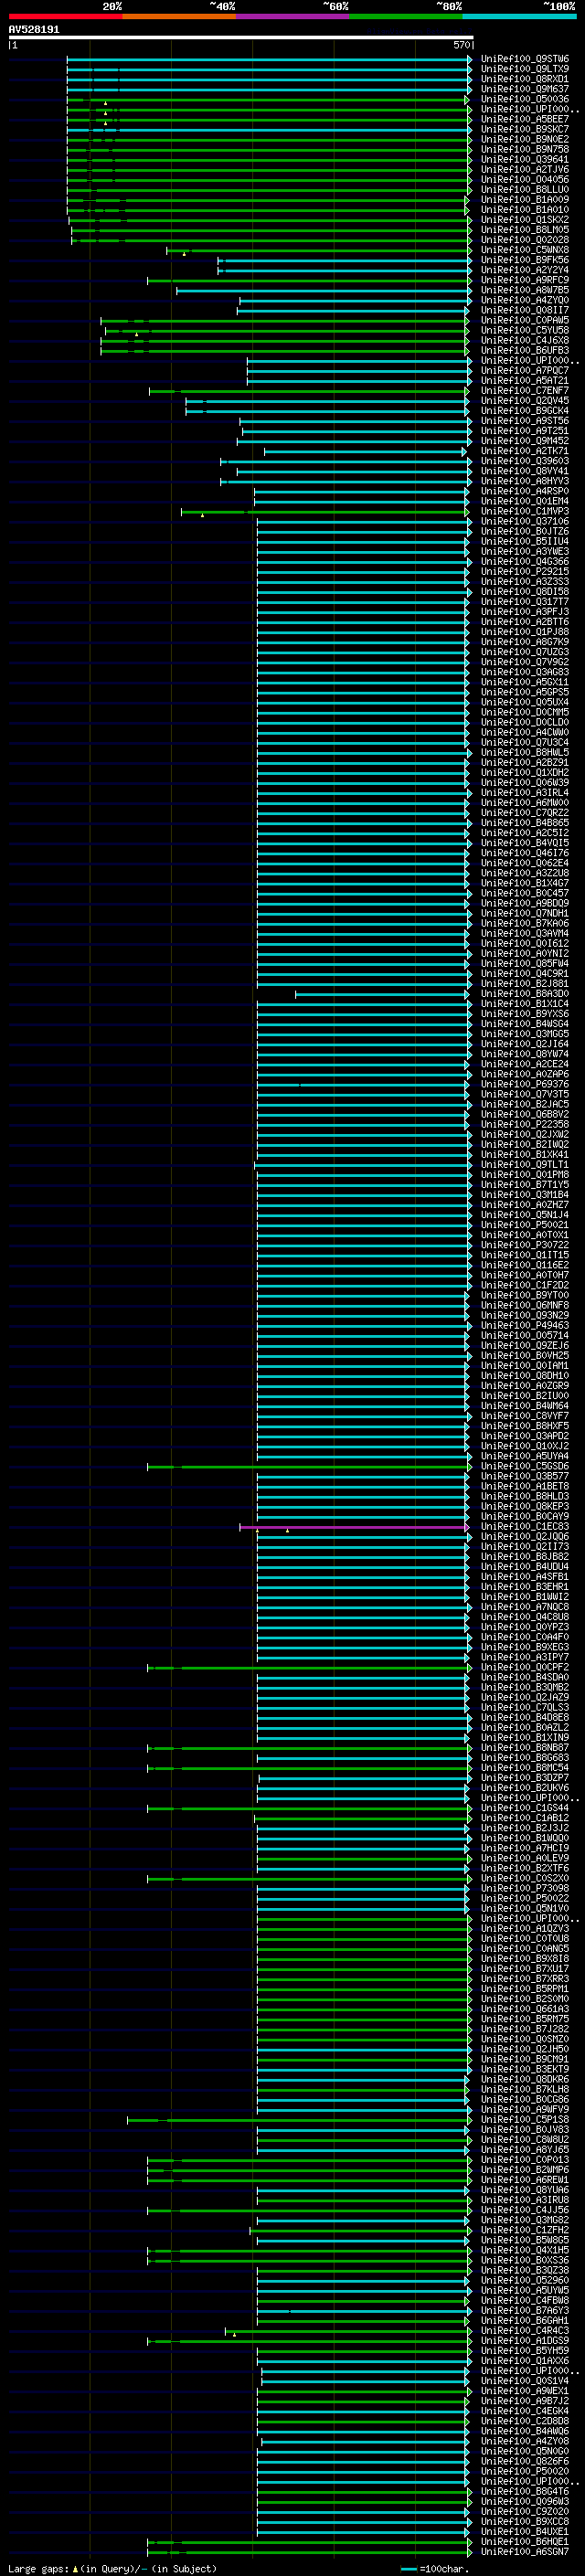This screenshot has height=2576, width=585.
Task: Select the UniRef100_O50036 label
Action: click(x=525, y=99)
